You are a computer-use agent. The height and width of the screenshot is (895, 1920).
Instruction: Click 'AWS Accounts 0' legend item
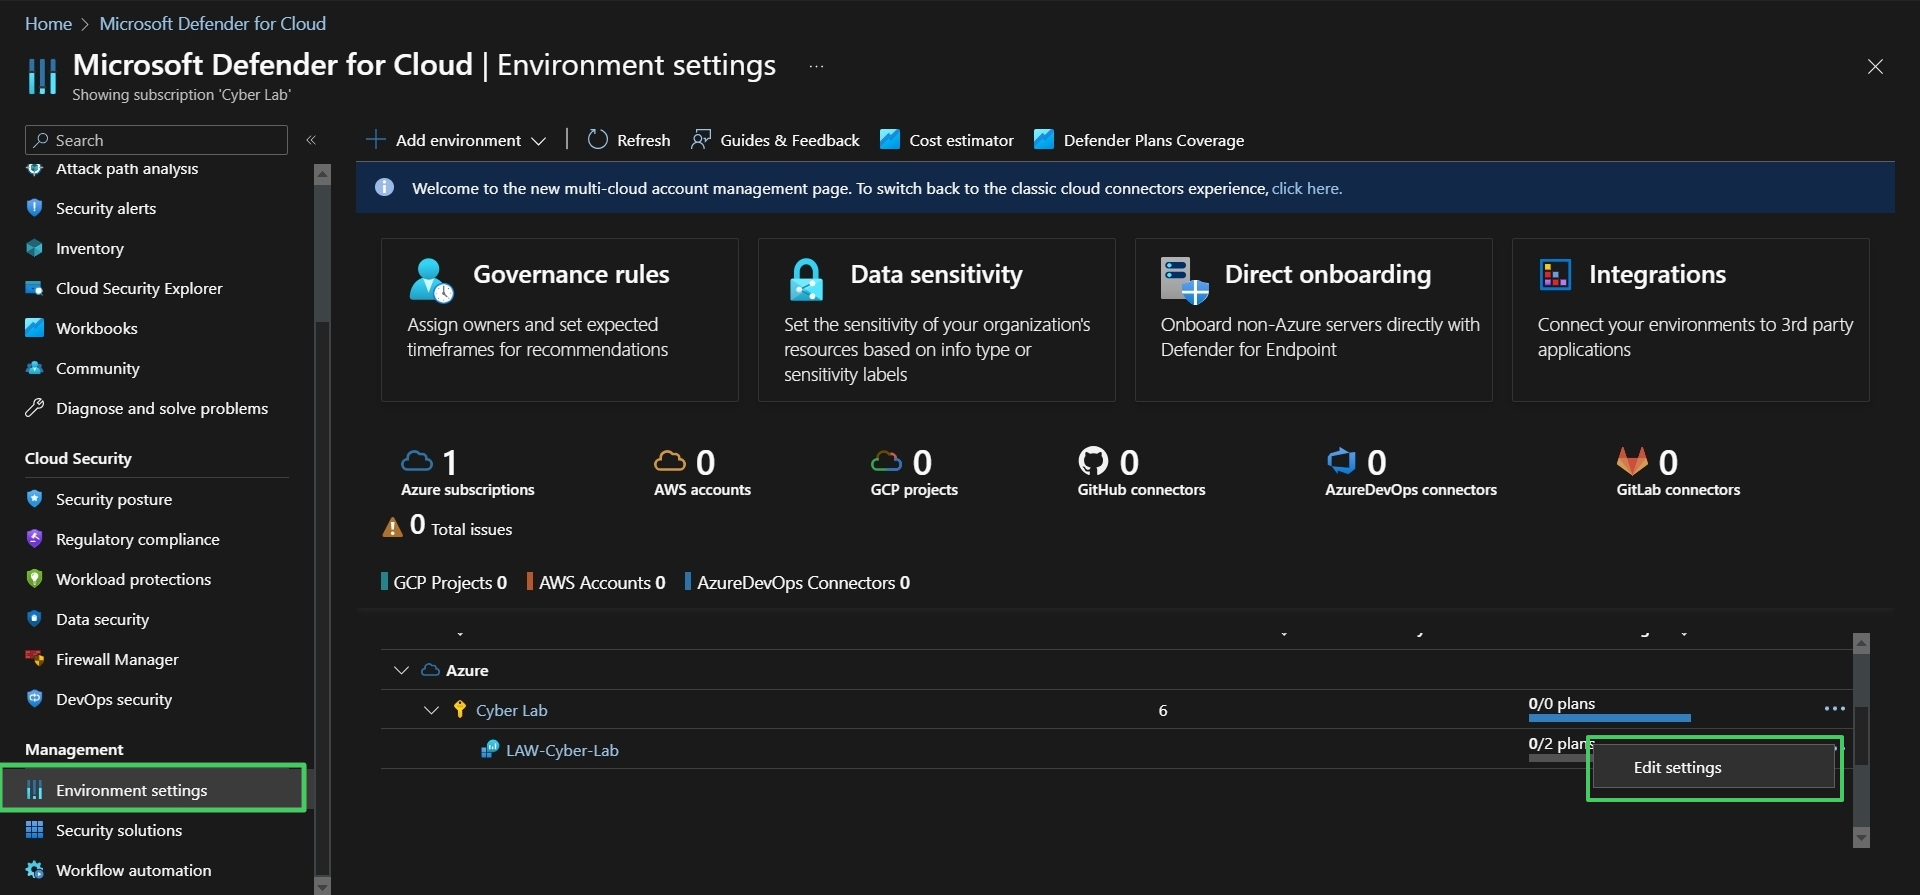coord(597,582)
